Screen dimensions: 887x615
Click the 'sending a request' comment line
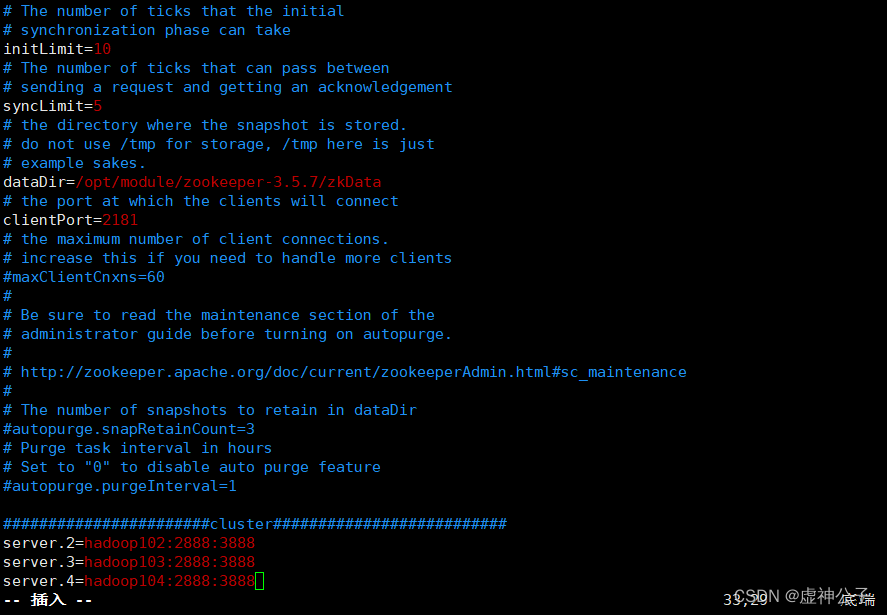click(227, 87)
